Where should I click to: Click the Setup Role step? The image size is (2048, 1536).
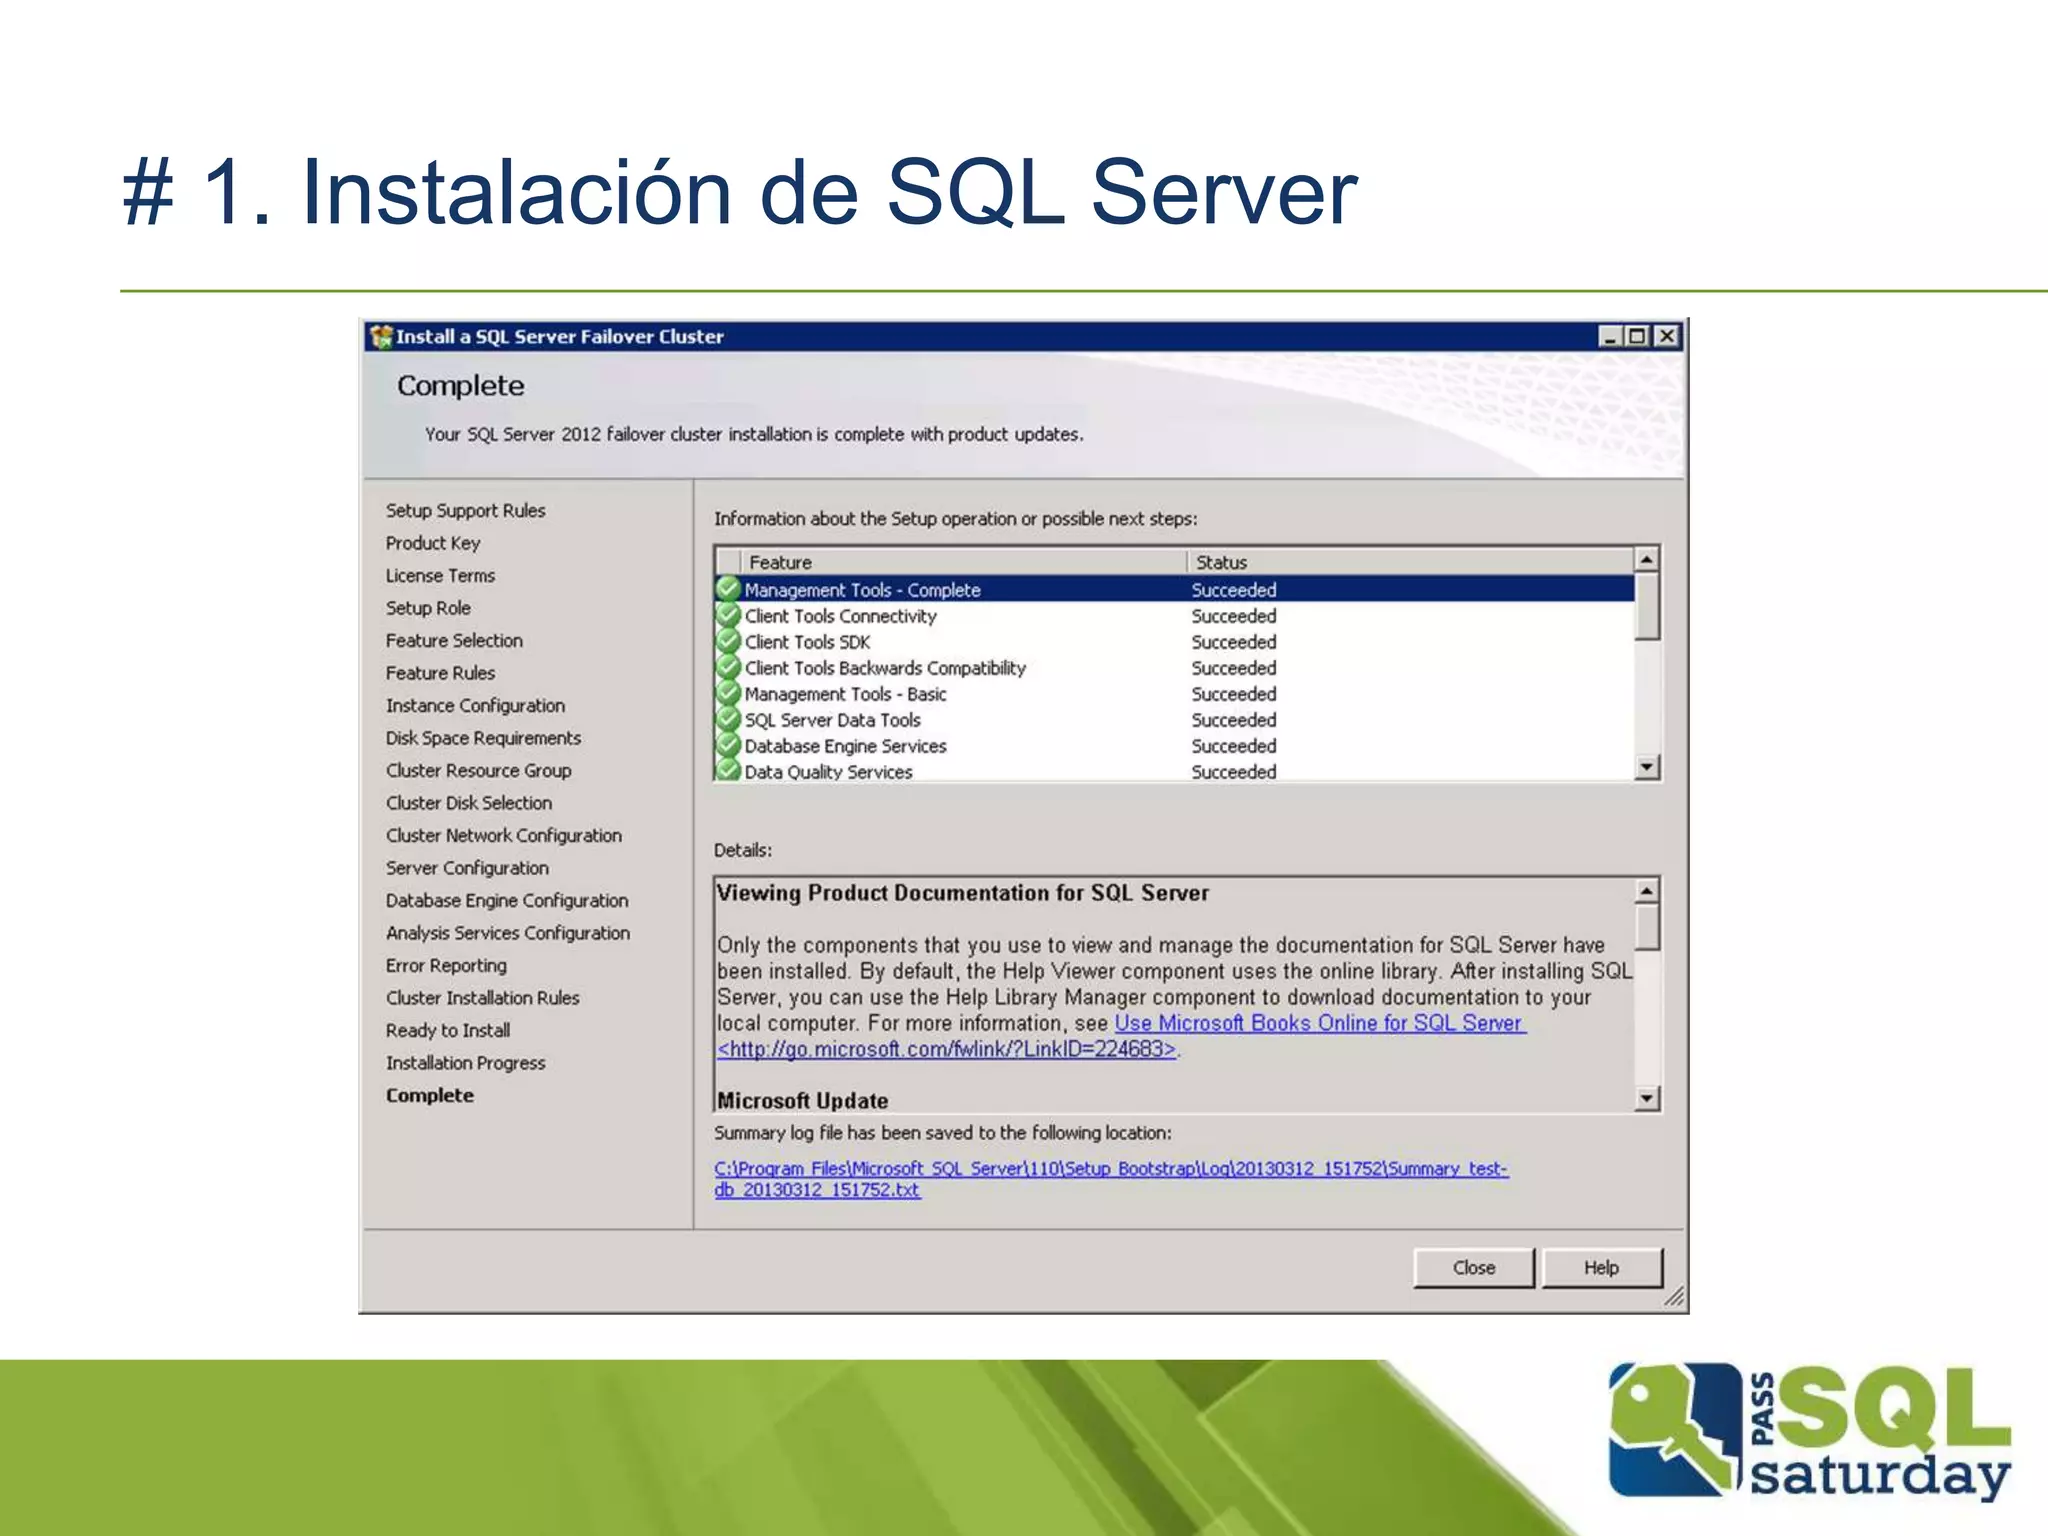click(x=428, y=608)
